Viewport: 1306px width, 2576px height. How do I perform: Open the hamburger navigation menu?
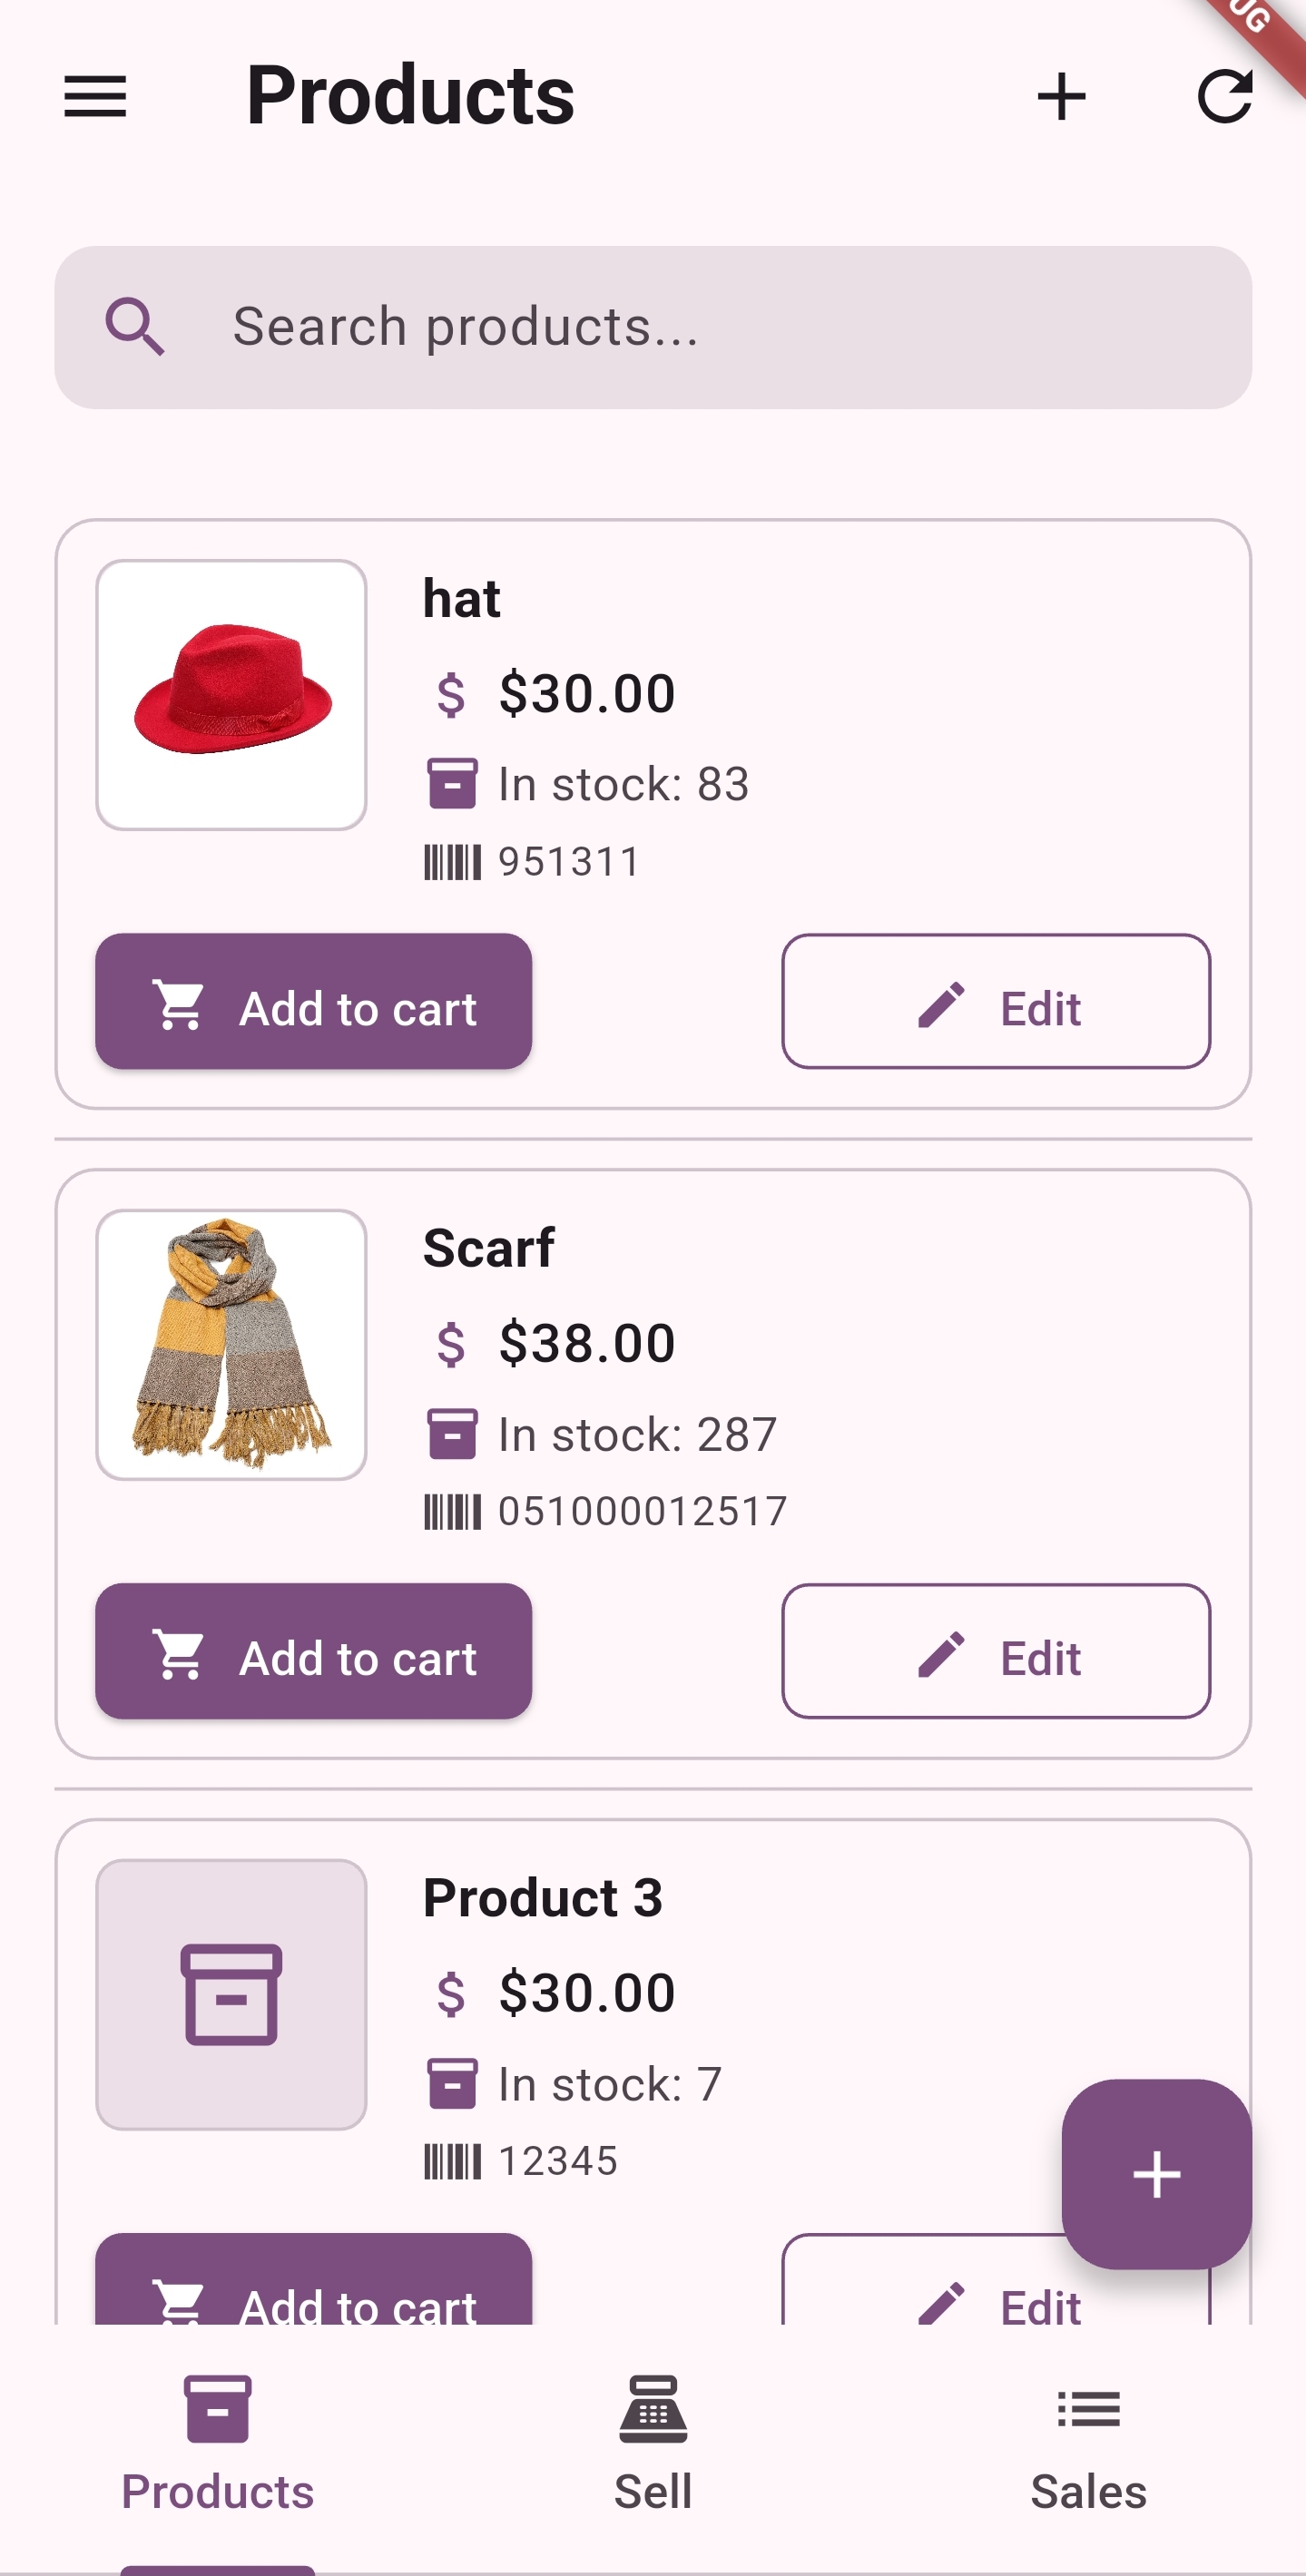[x=95, y=97]
